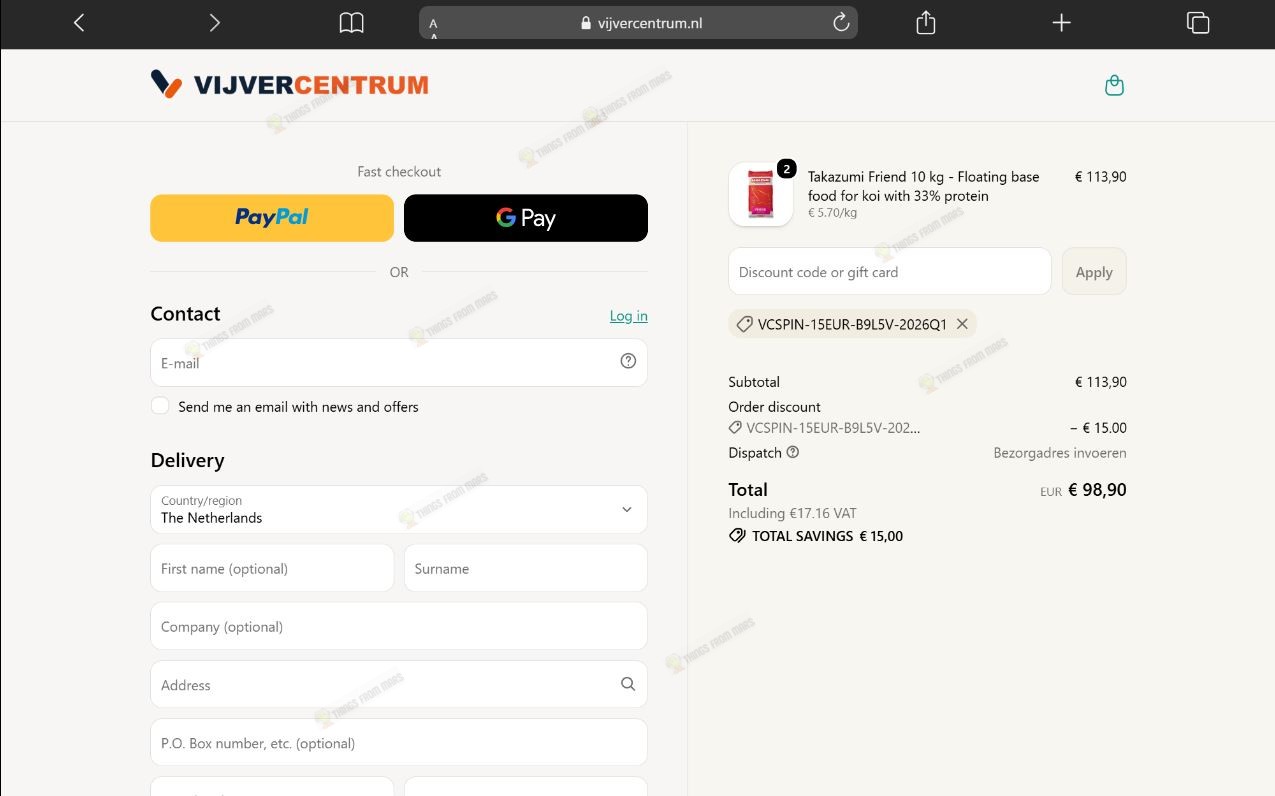Click the Contact section heading
The width and height of the screenshot is (1275, 796).
[185, 314]
